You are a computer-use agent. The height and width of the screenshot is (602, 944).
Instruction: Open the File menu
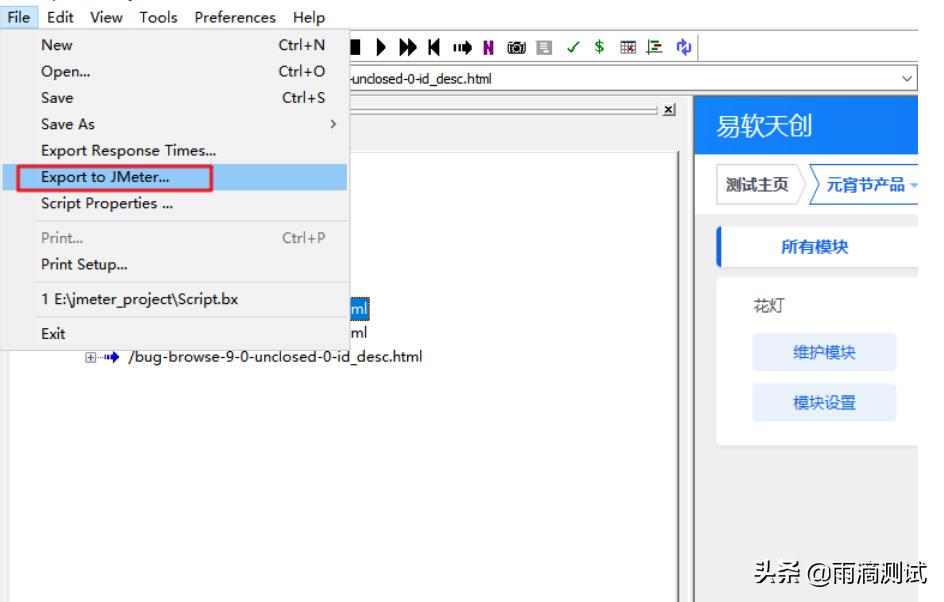[19, 17]
